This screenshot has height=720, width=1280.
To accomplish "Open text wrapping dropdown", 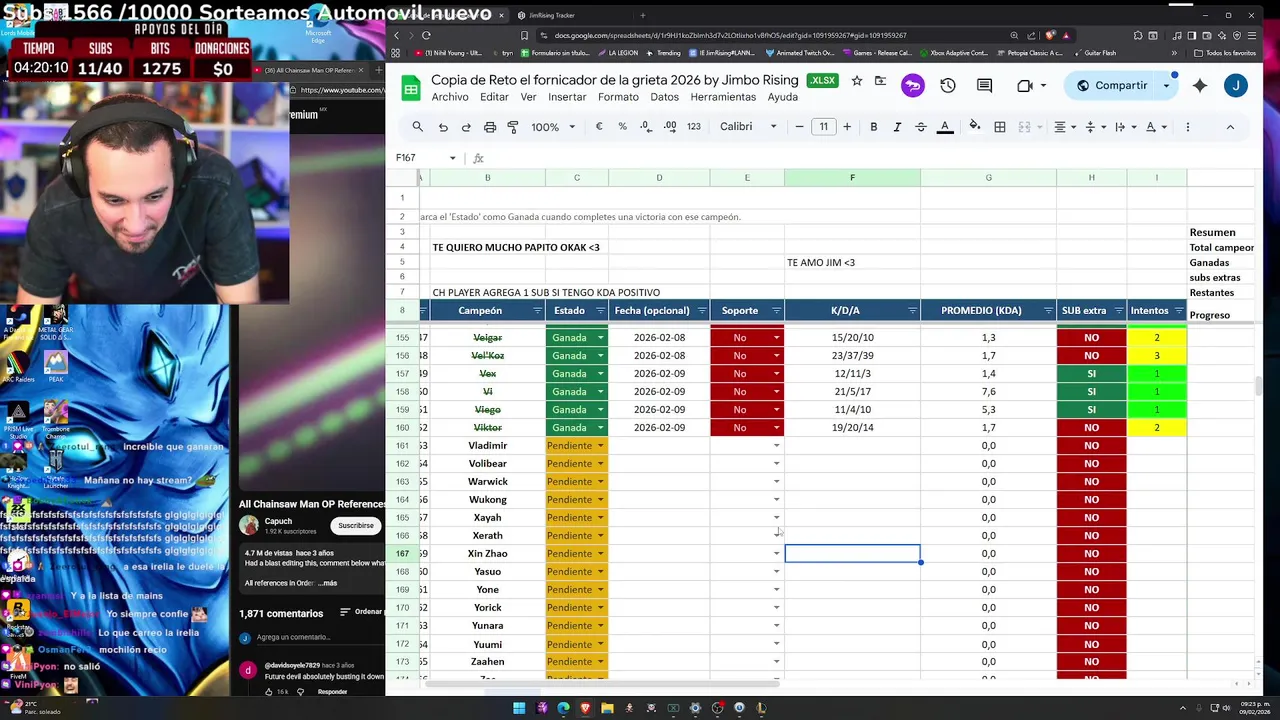I will tap(1124, 127).
